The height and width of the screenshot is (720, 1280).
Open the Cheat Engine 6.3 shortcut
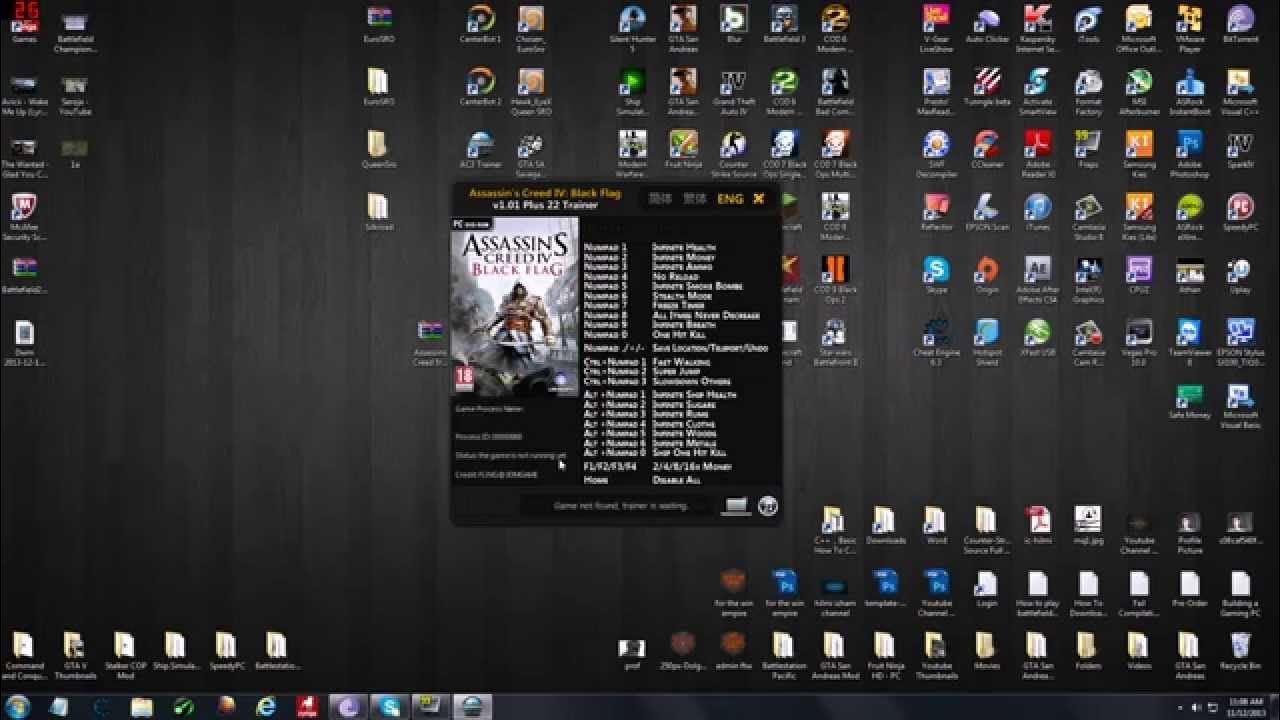pos(936,342)
